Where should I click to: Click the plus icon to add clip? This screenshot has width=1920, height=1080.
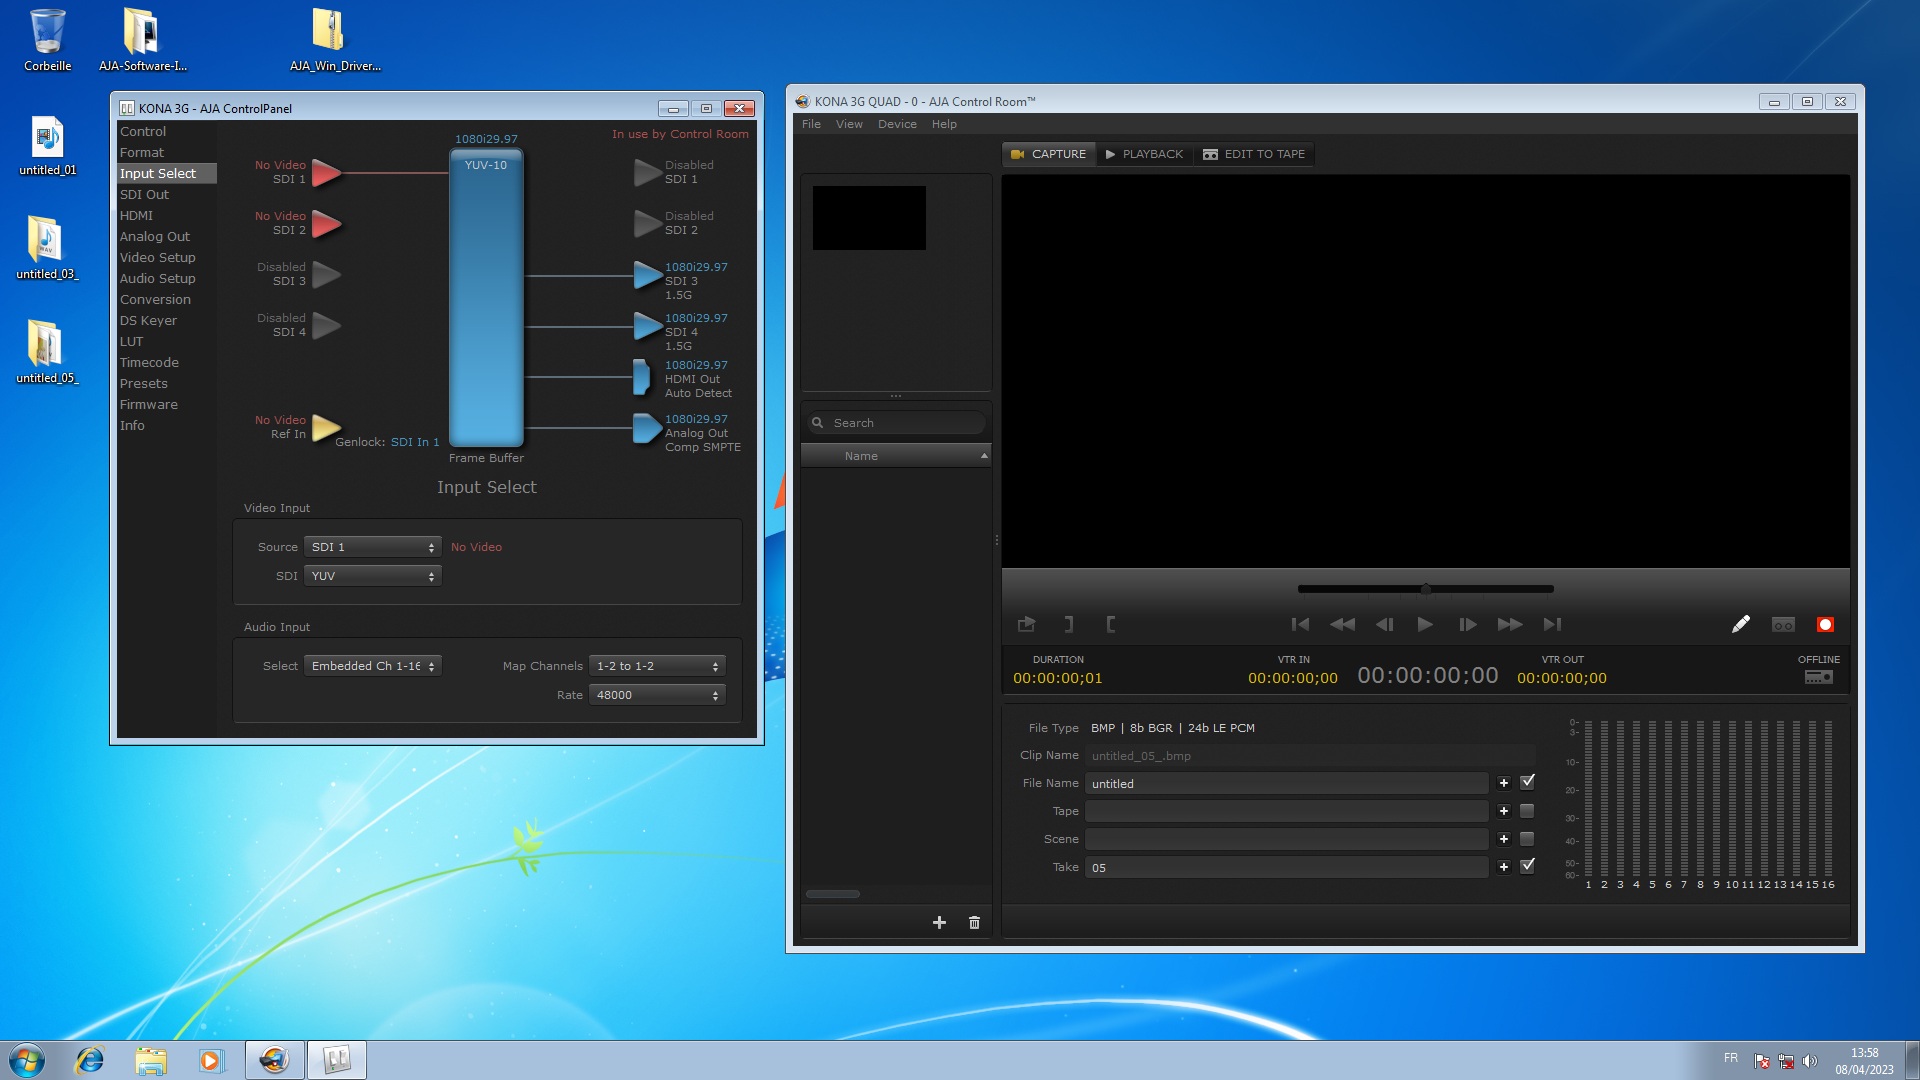click(x=939, y=923)
